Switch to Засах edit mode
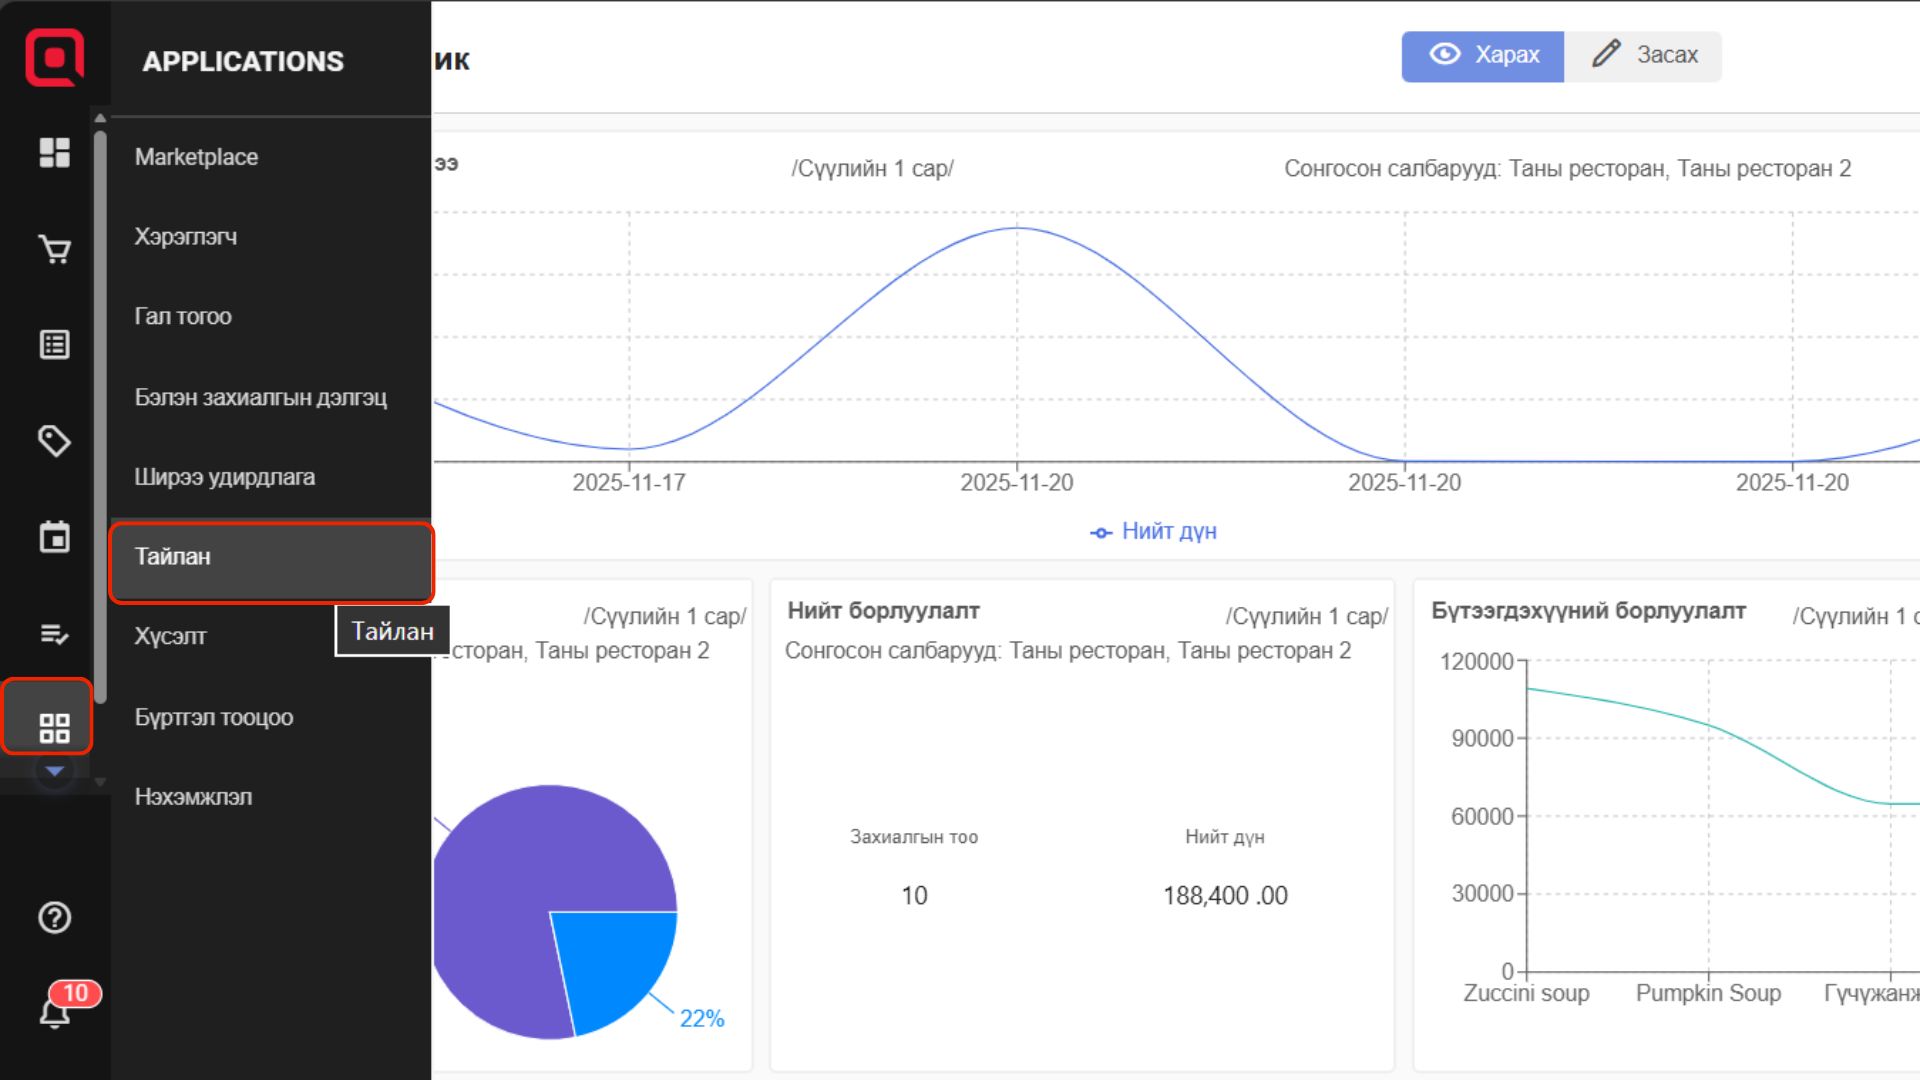 1644,55
